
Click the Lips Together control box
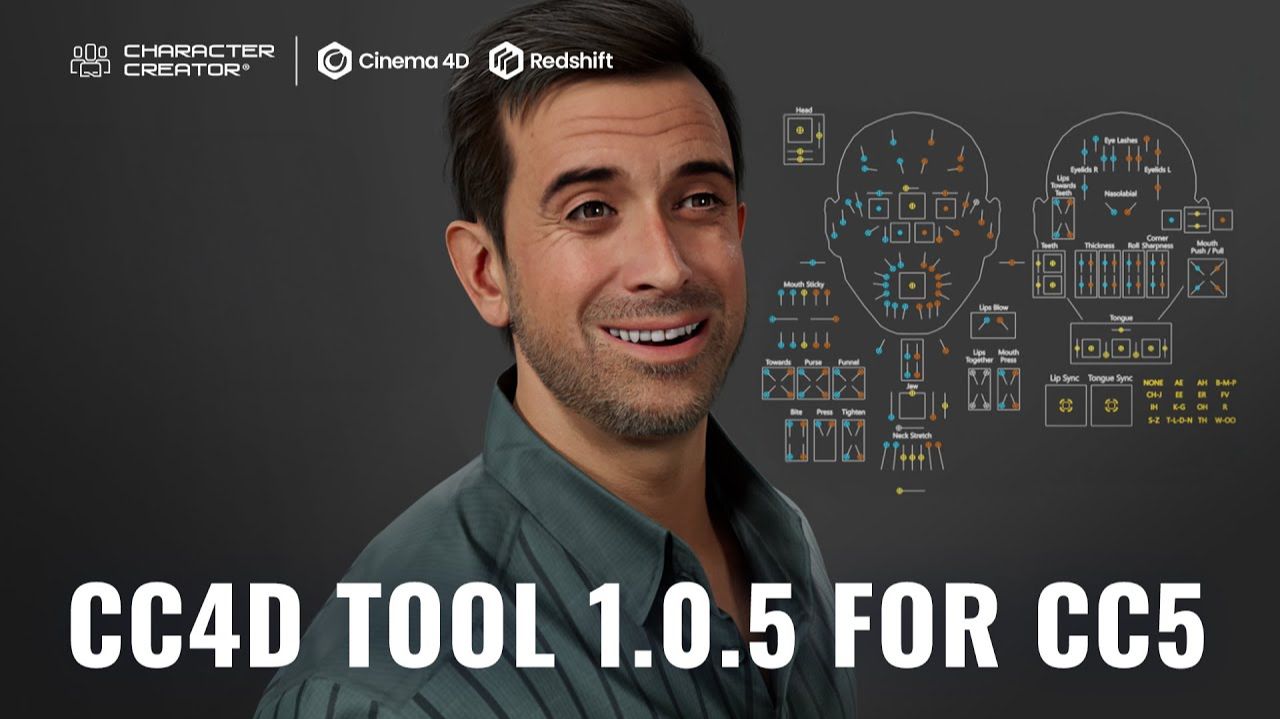(x=979, y=387)
